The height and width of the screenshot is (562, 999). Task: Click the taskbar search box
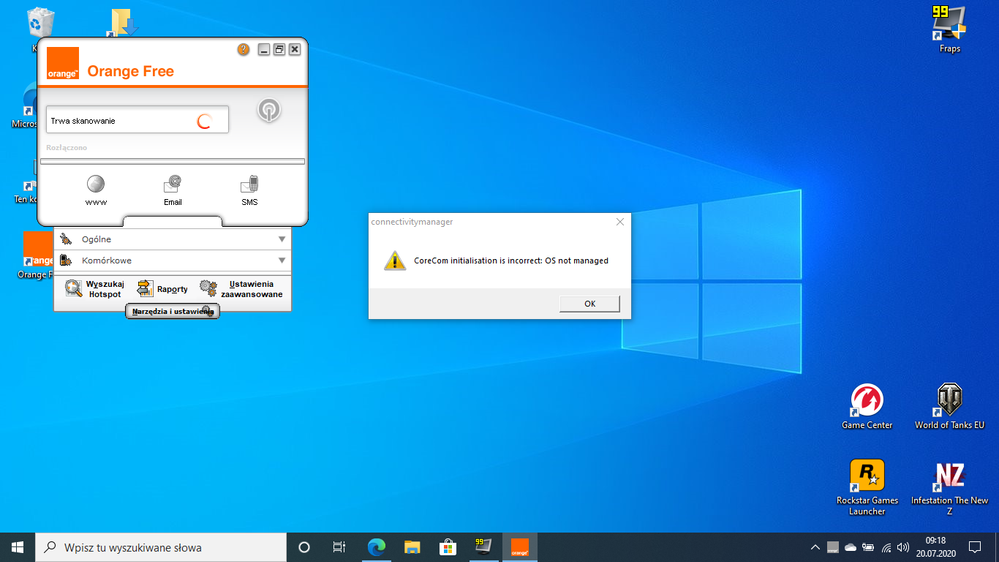point(161,547)
